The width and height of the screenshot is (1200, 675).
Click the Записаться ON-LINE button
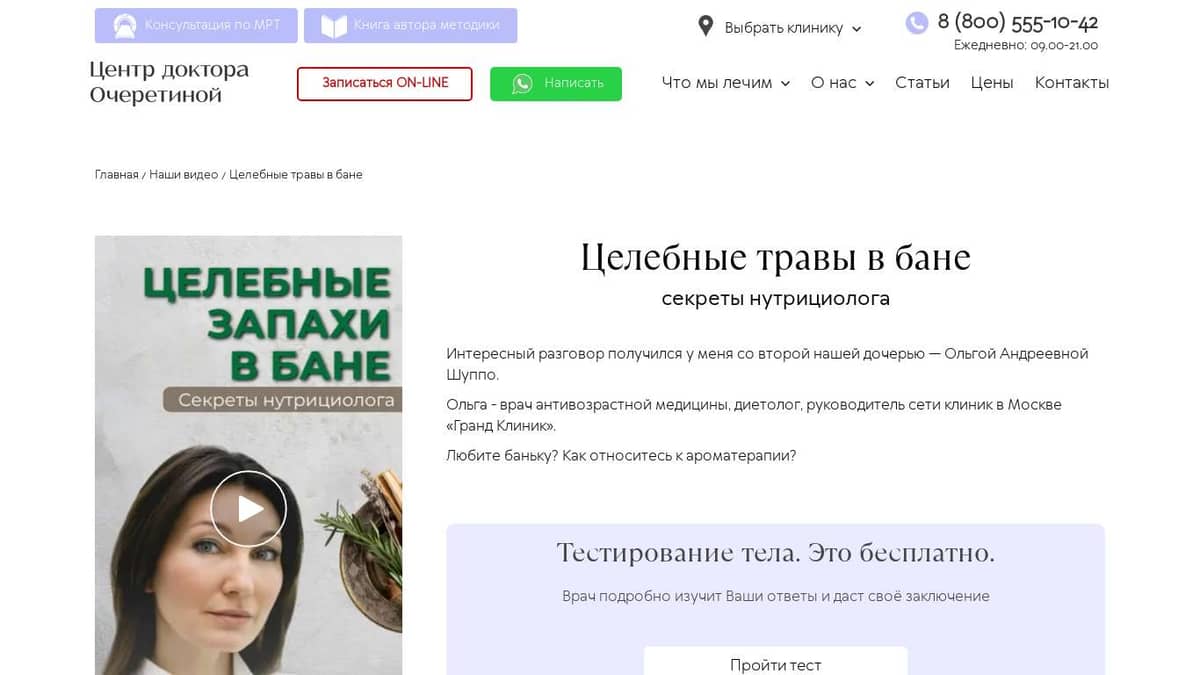[x=385, y=84]
